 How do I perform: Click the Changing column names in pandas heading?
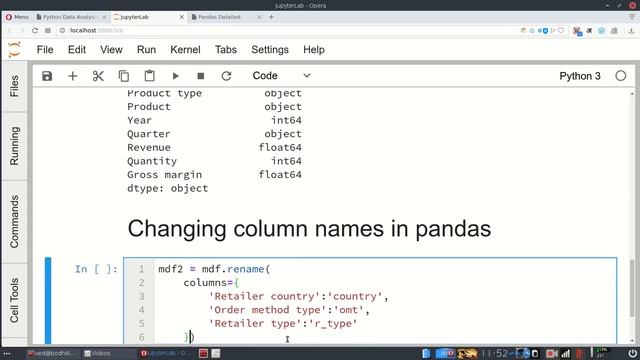tap(309, 229)
